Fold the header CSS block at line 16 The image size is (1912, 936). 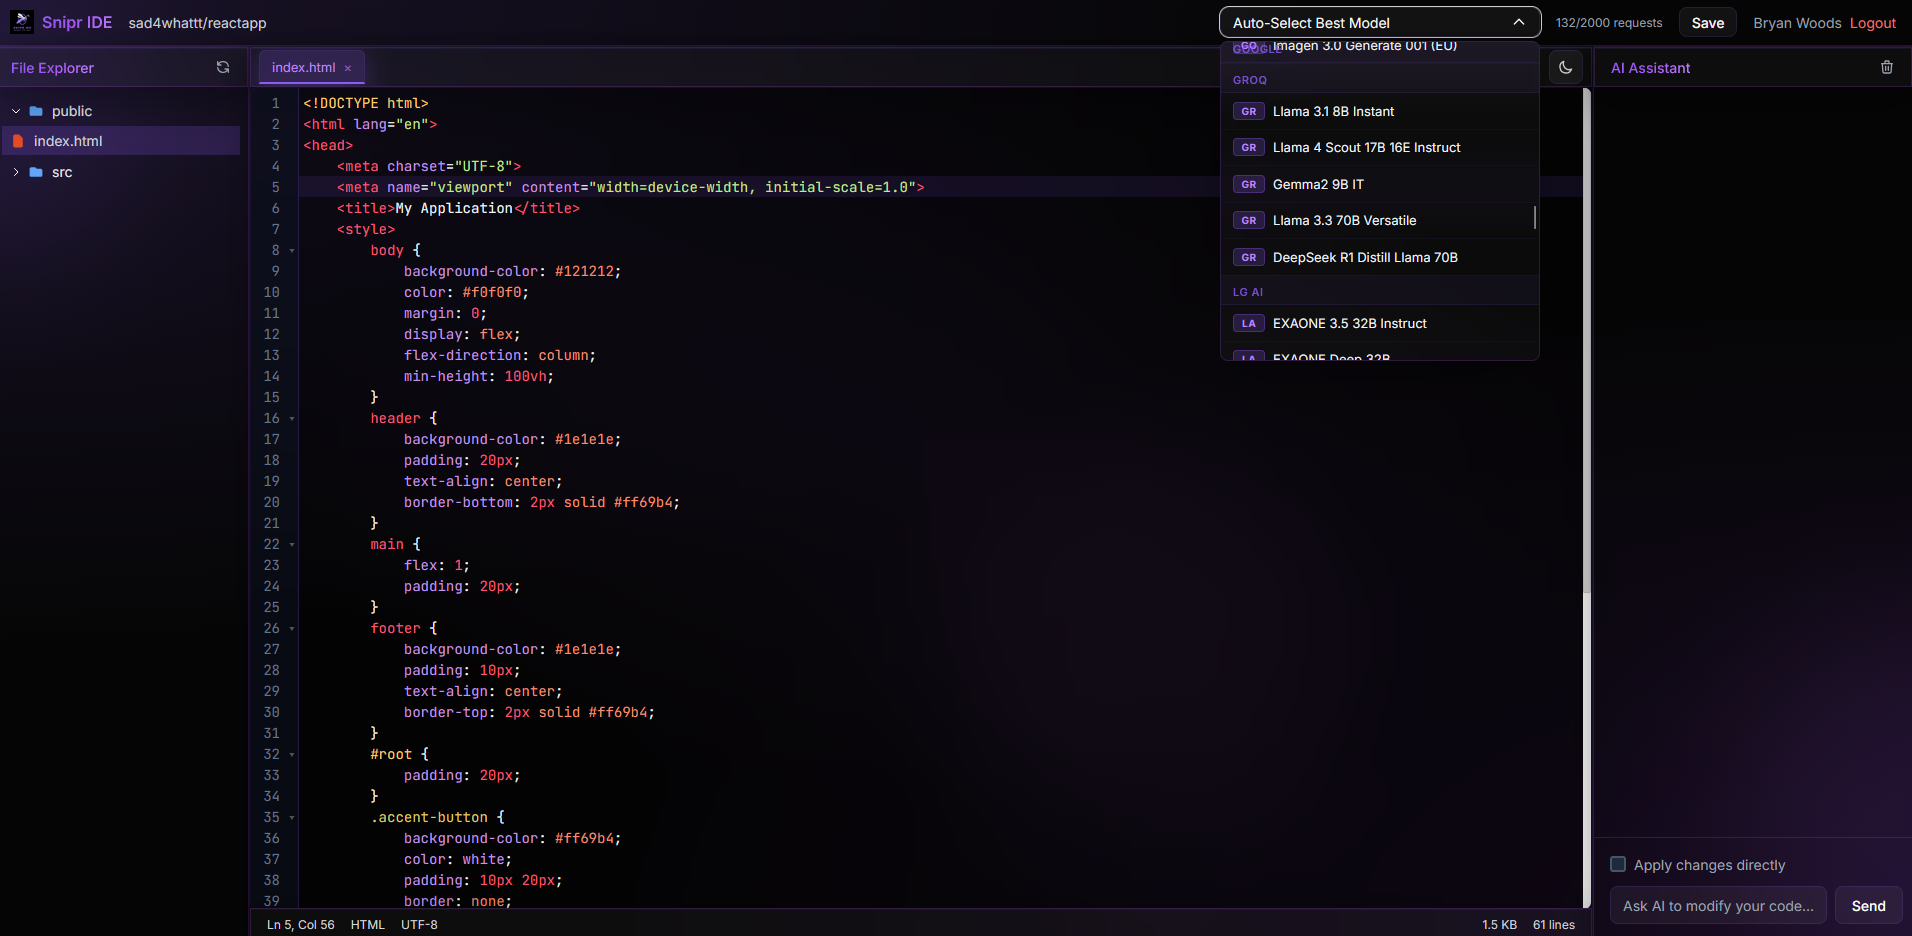[292, 419]
